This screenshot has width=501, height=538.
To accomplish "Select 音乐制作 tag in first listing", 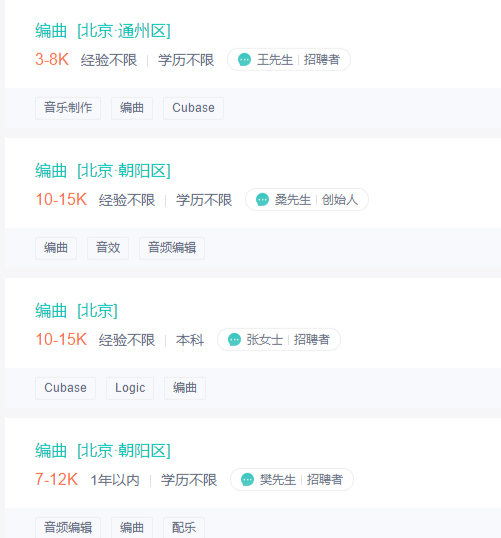I will point(68,108).
